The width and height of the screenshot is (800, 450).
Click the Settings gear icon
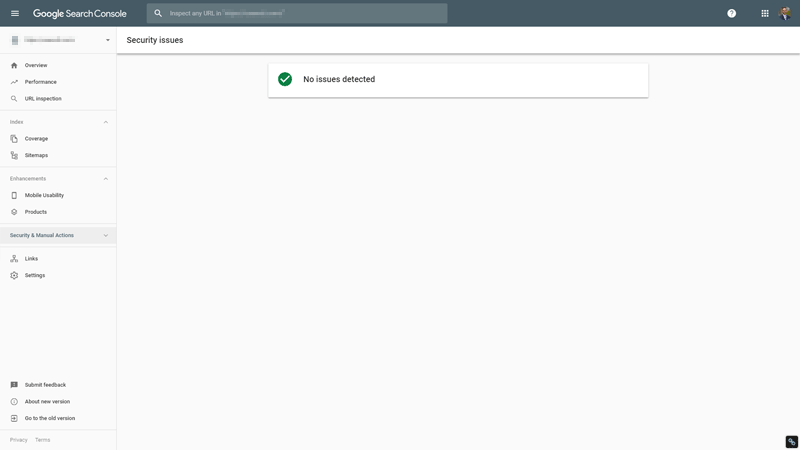click(14, 275)
